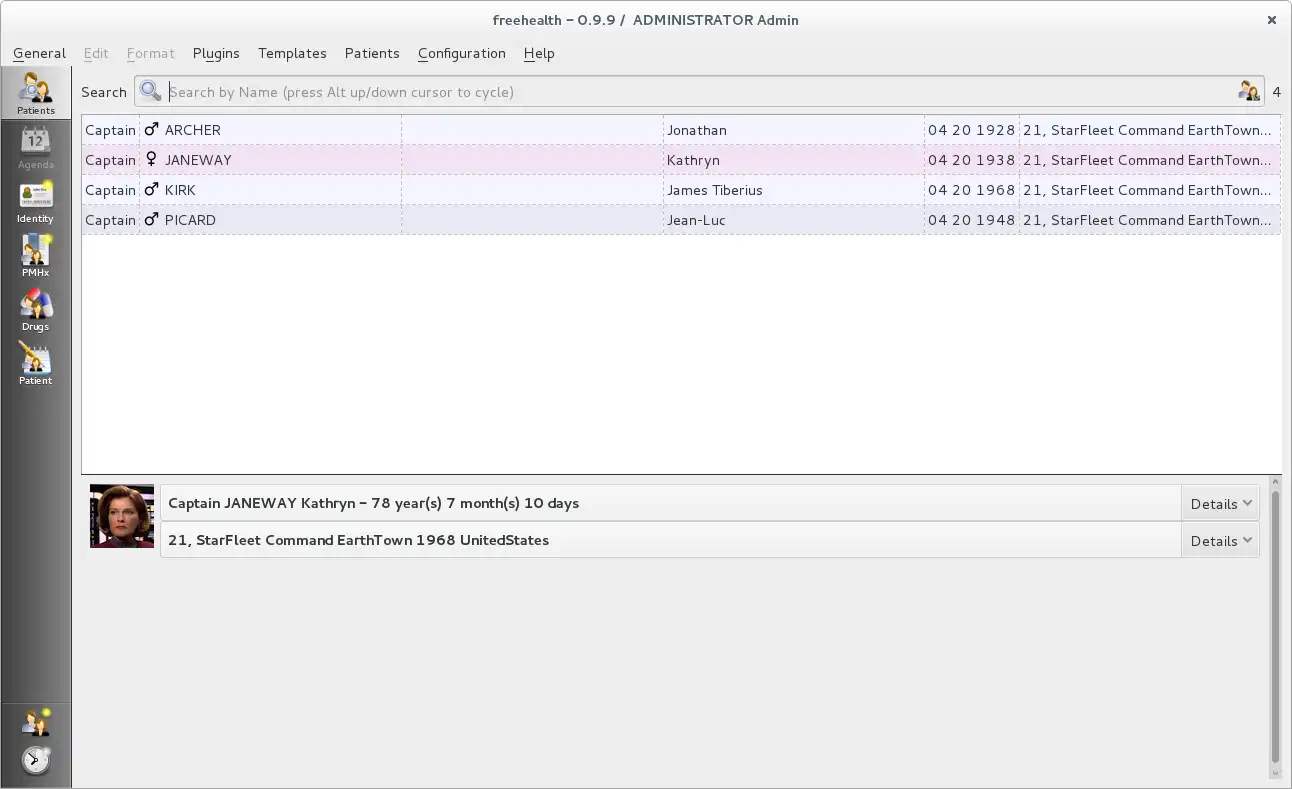Screen dimensions: 1292x789
Task: Open the Drugs mode icon
Action: pyautogui.click(x=35, y=310)
